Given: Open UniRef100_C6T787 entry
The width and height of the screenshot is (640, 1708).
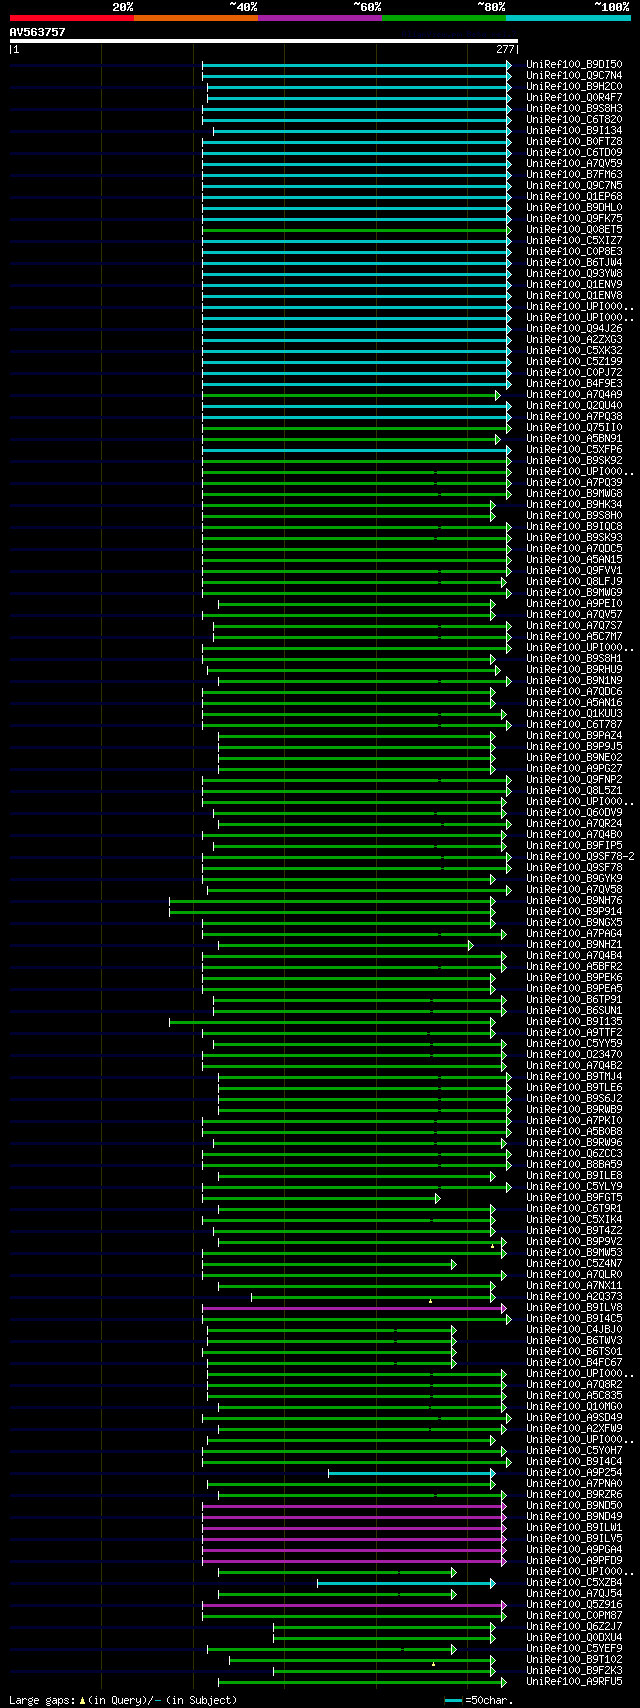Looking at the screenshot, I should point(574,725).
